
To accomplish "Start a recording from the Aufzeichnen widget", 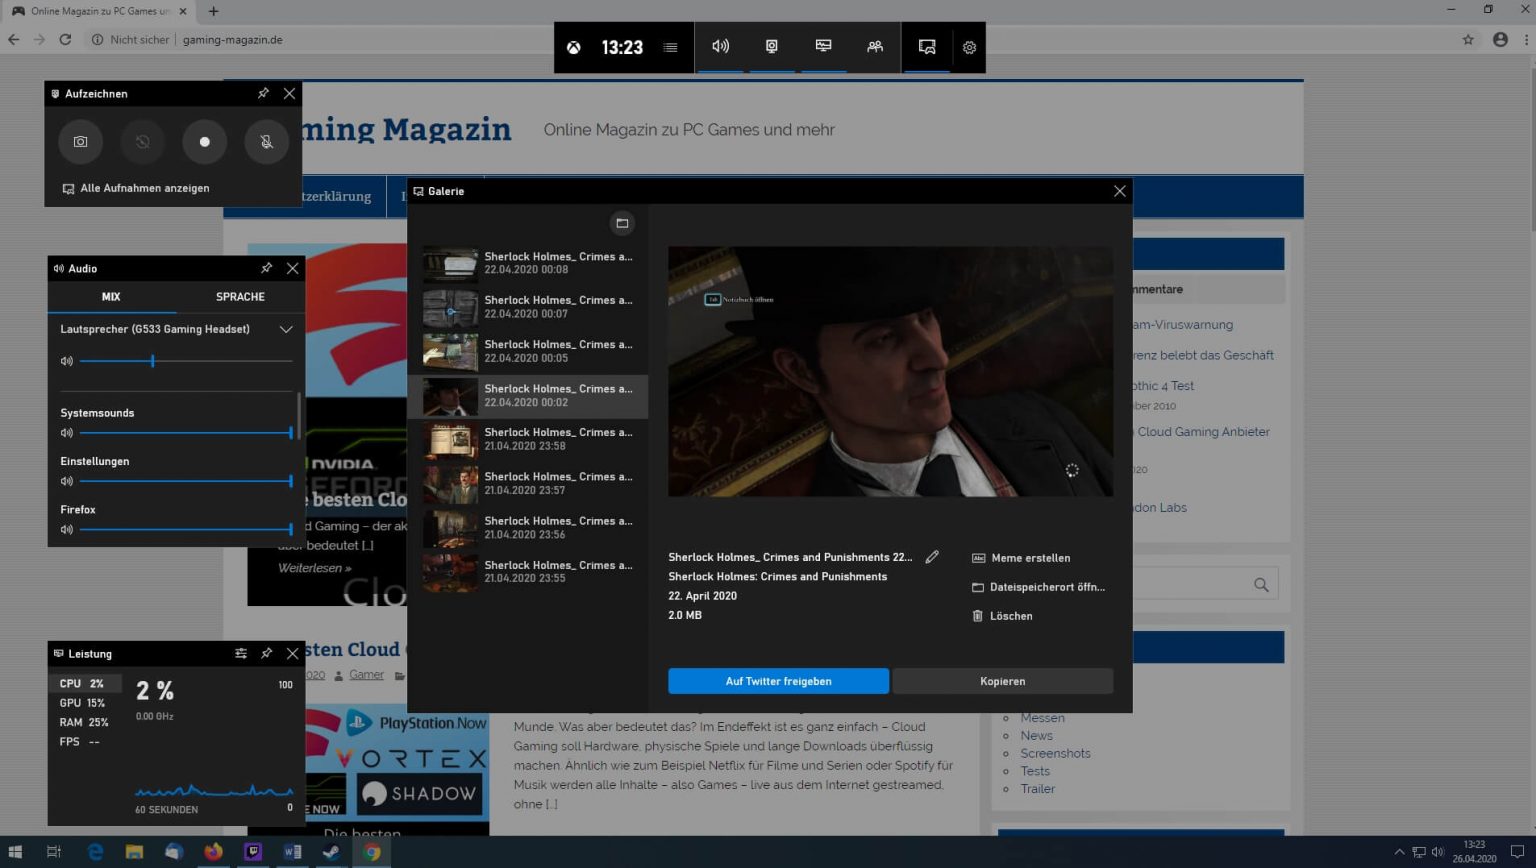I will (204, 141).
